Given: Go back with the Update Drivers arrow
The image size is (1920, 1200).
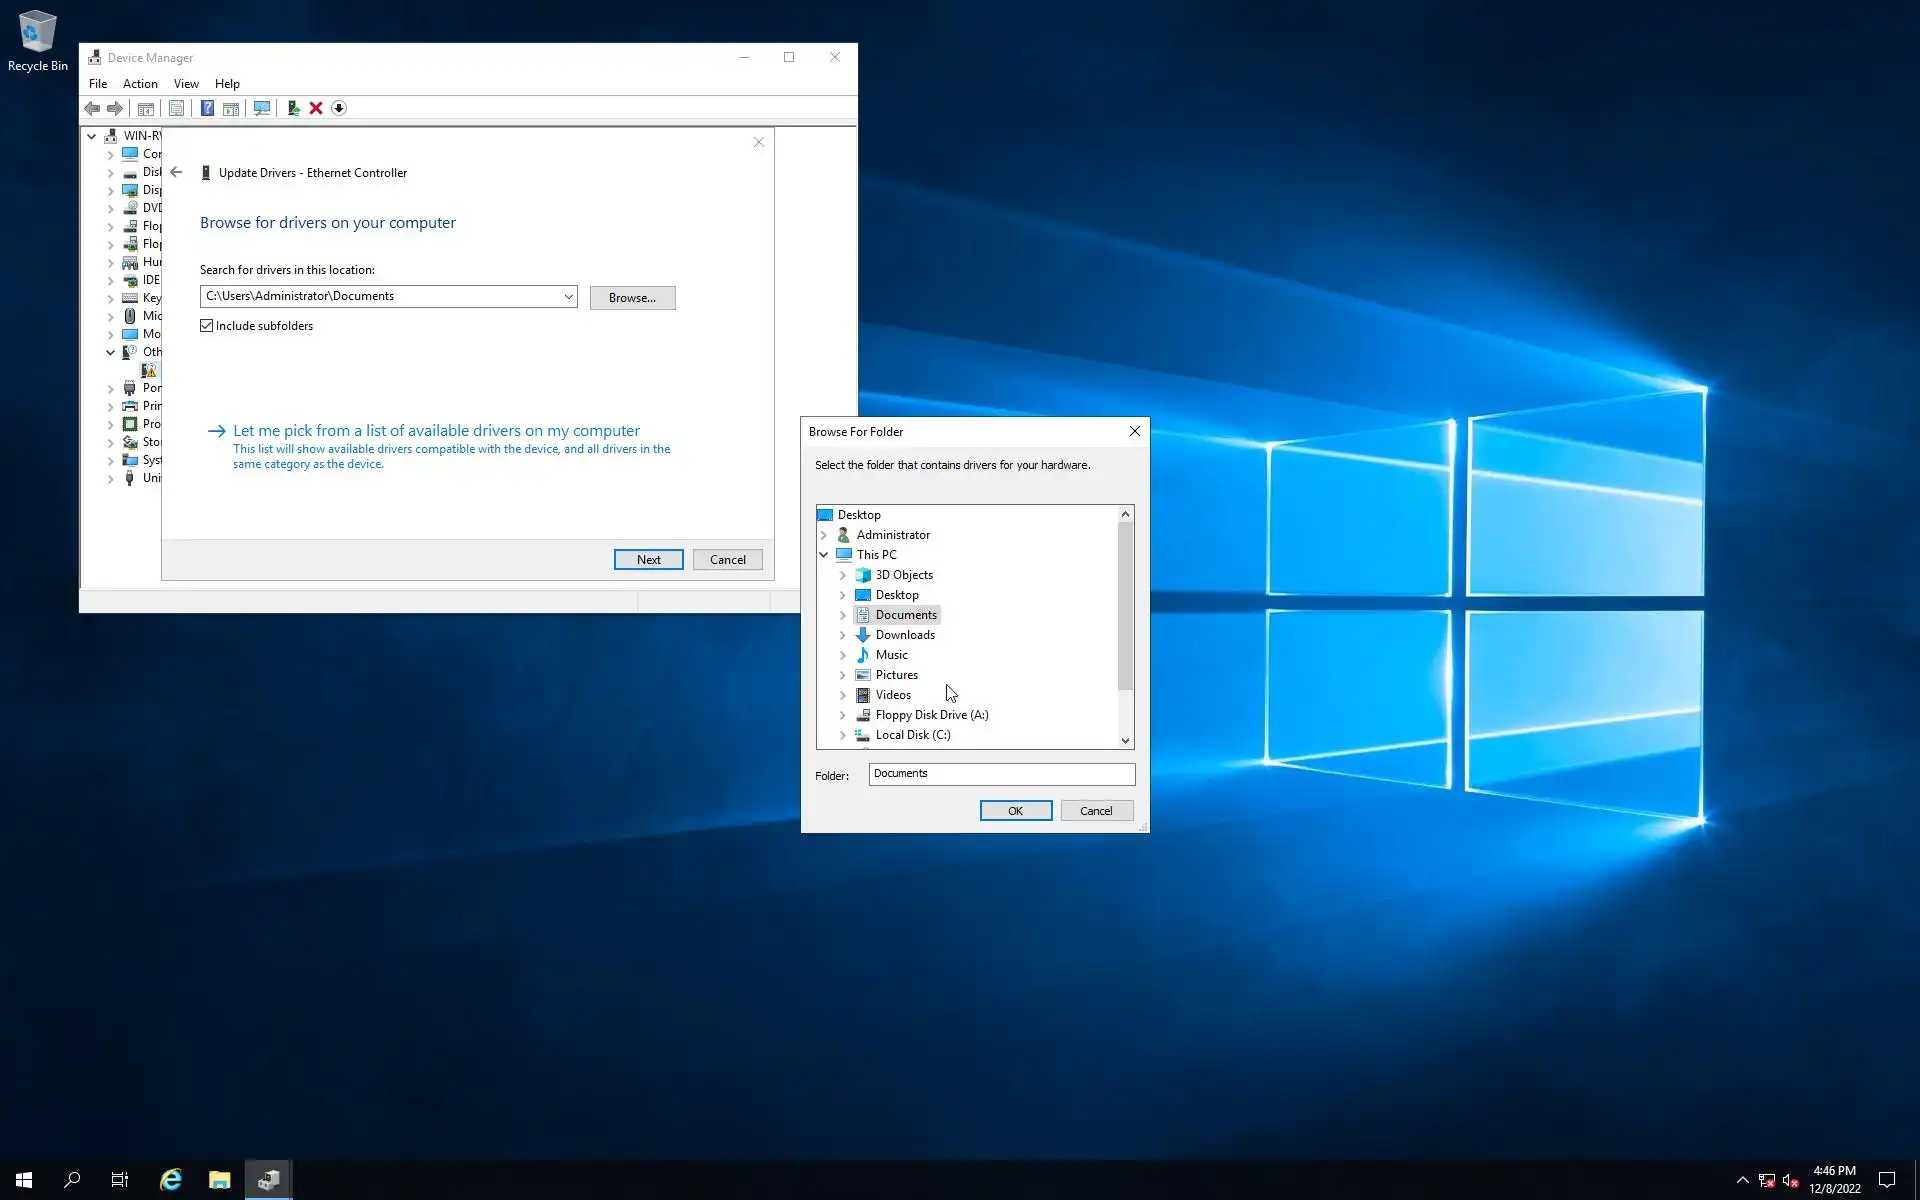Looking at the screenshot, I should 177,172.
